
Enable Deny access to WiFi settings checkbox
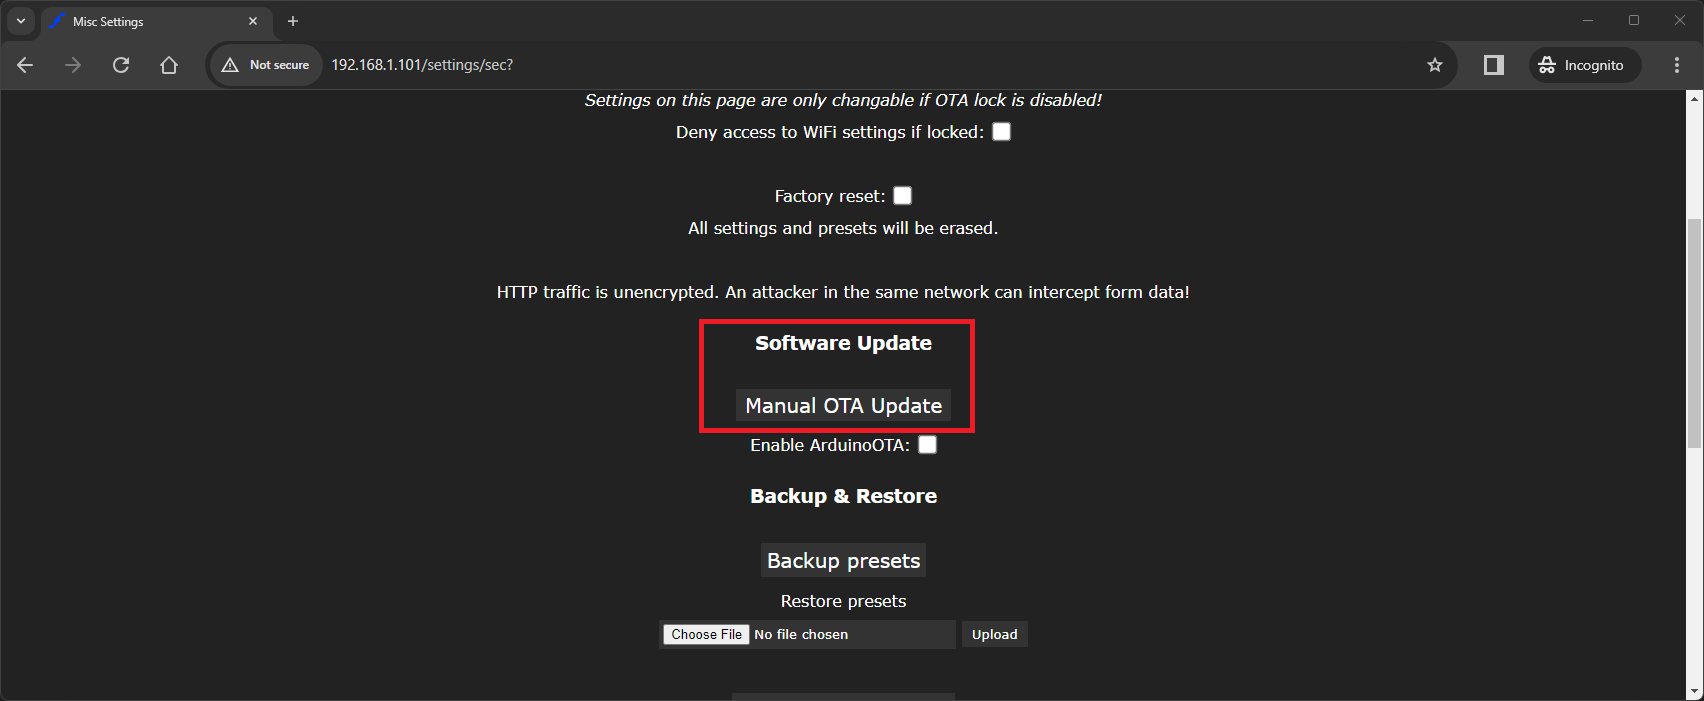click(1001, 132)
